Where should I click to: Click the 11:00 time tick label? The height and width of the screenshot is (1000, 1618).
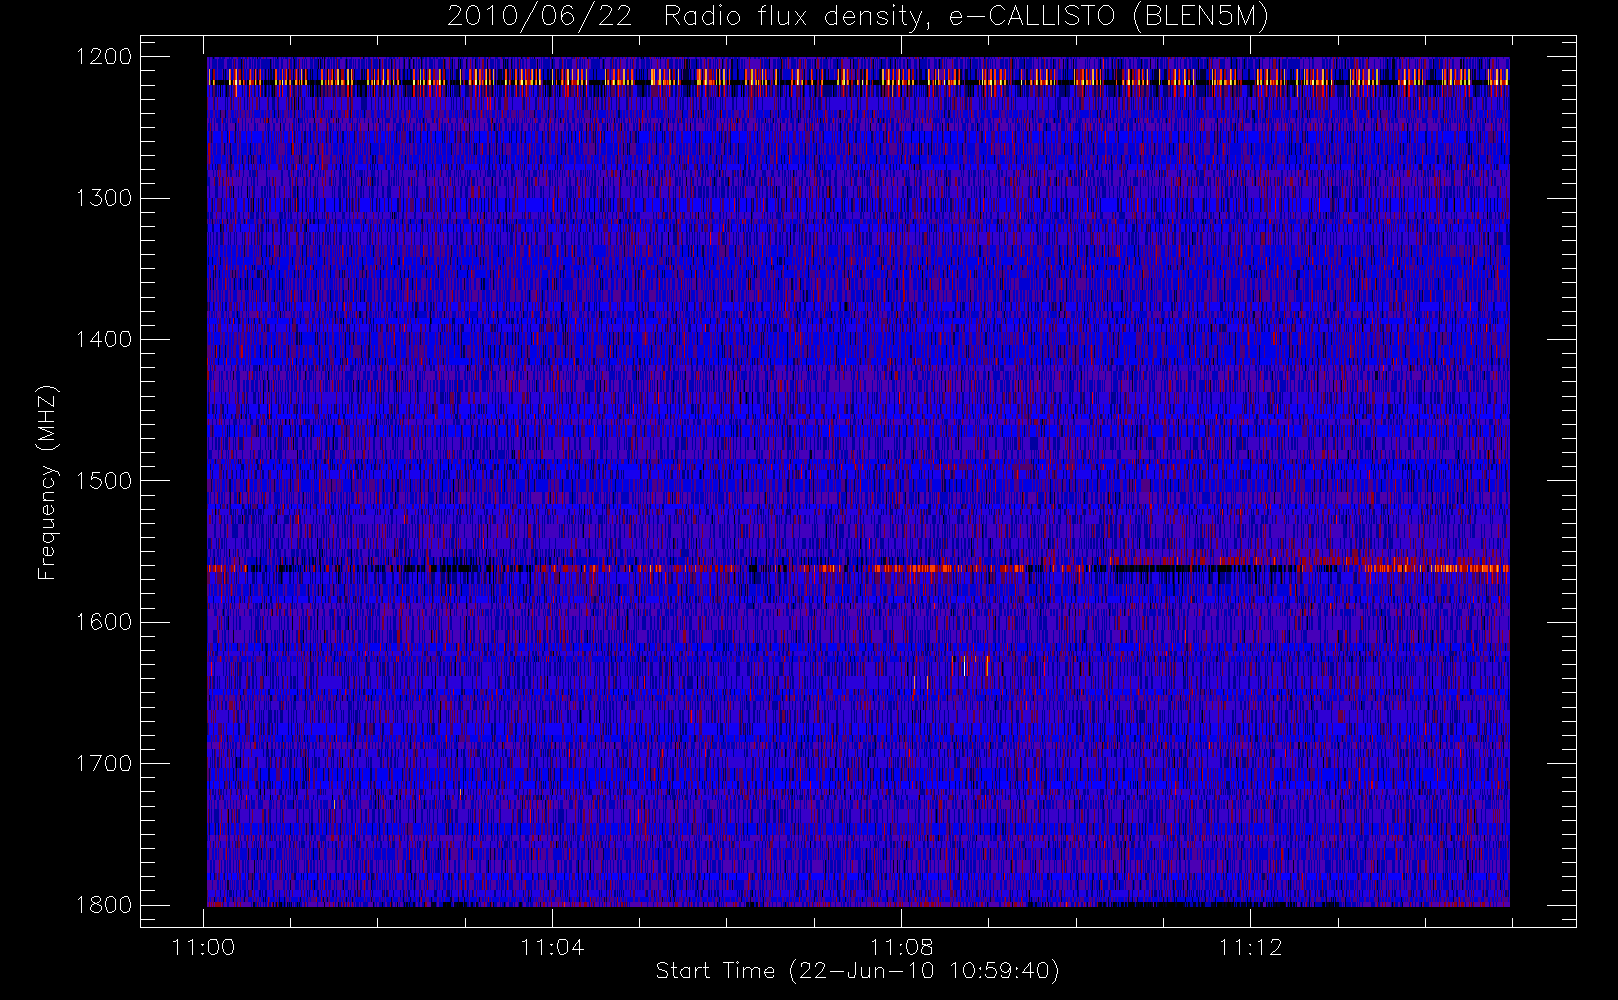click(x=204, y=947)
